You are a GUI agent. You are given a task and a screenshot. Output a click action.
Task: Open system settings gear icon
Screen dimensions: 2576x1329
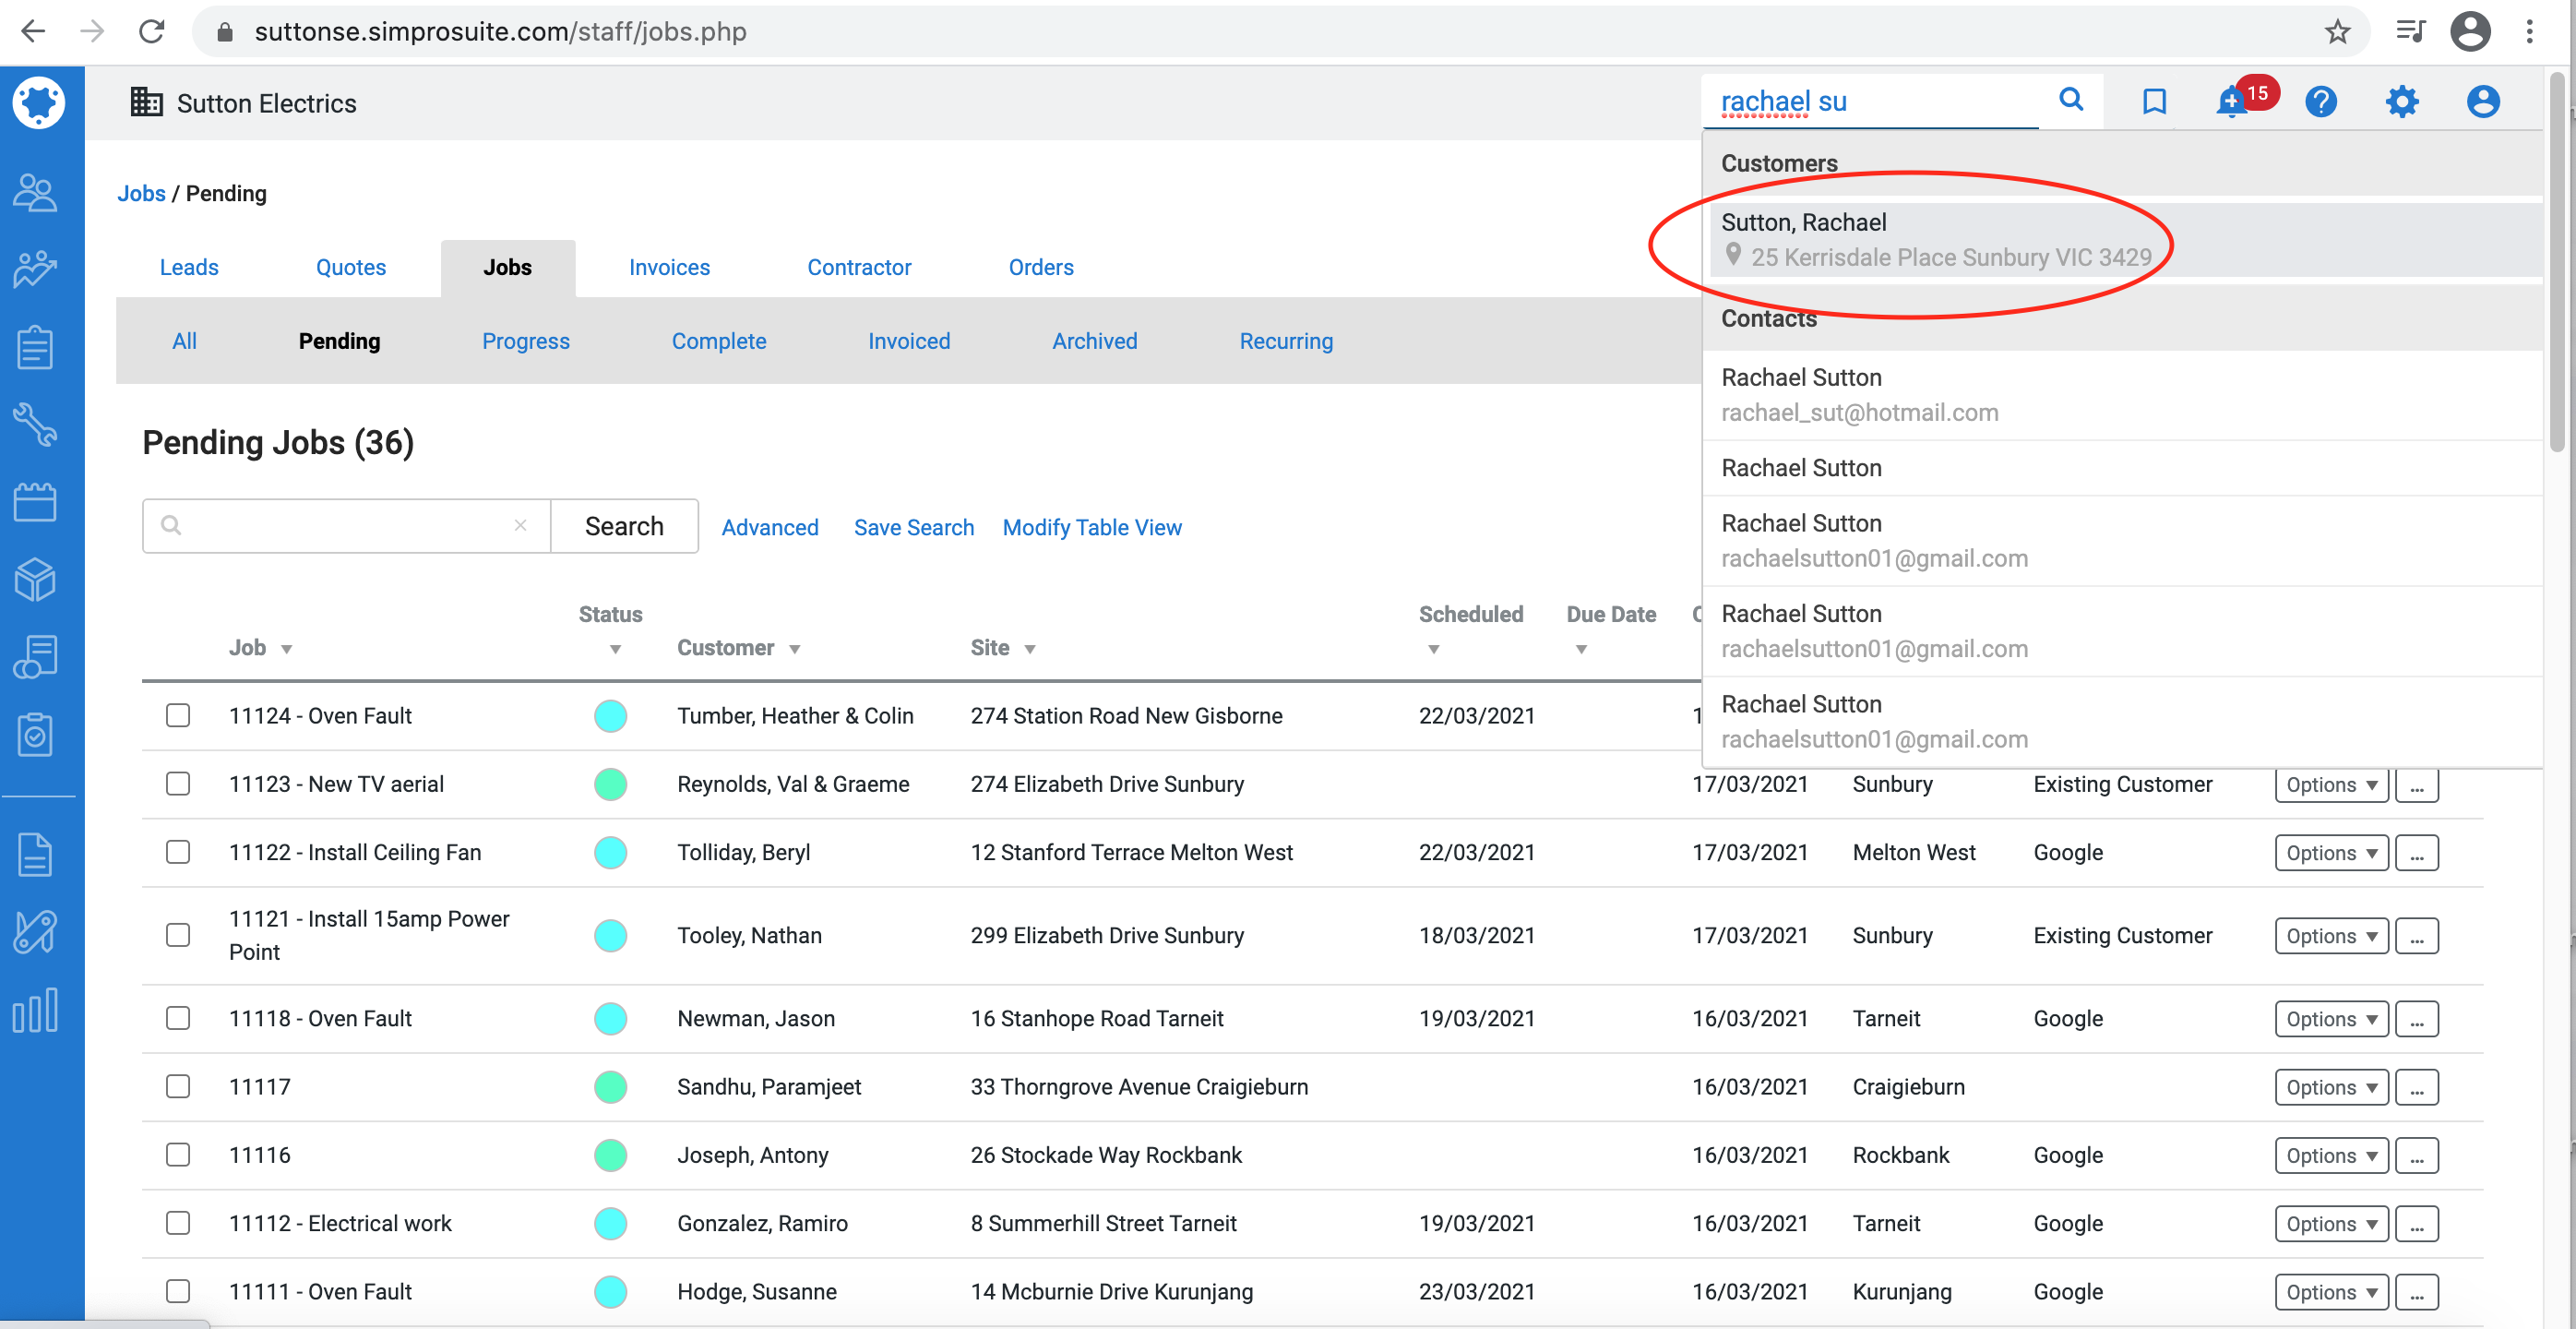[2401, 102]
